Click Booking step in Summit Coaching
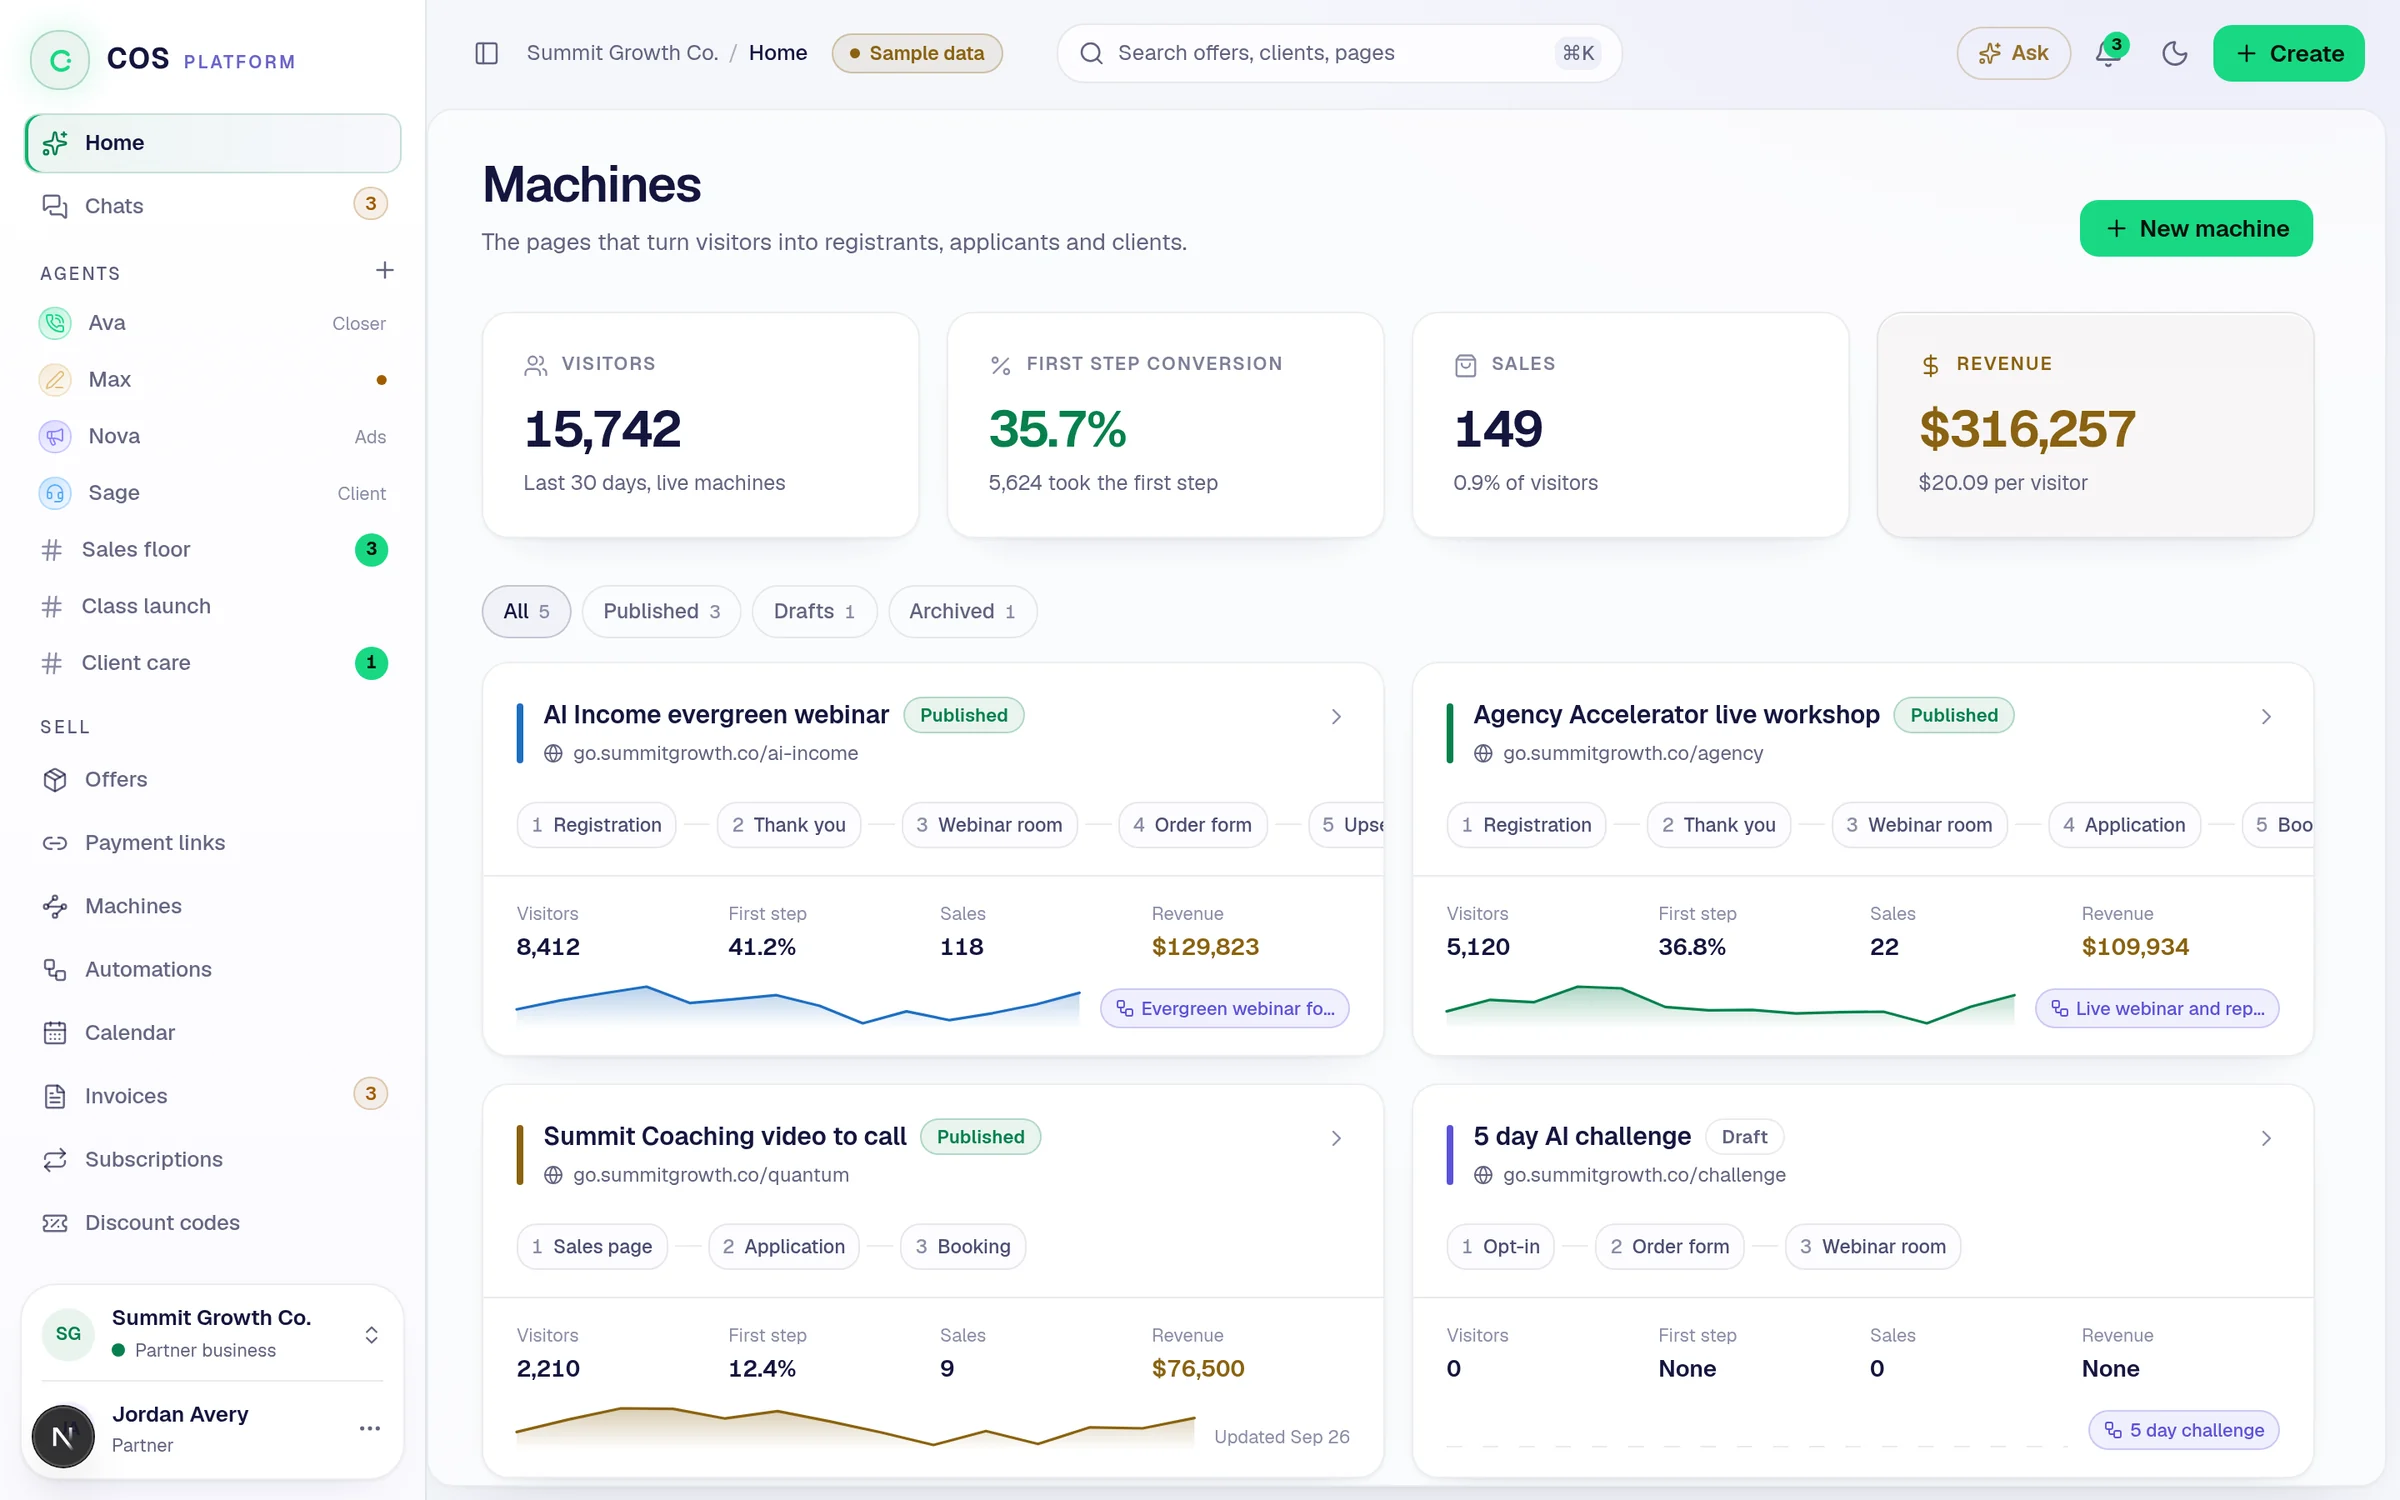The height and width of the screenshot is (1500, 2400). pos(963,1247)
